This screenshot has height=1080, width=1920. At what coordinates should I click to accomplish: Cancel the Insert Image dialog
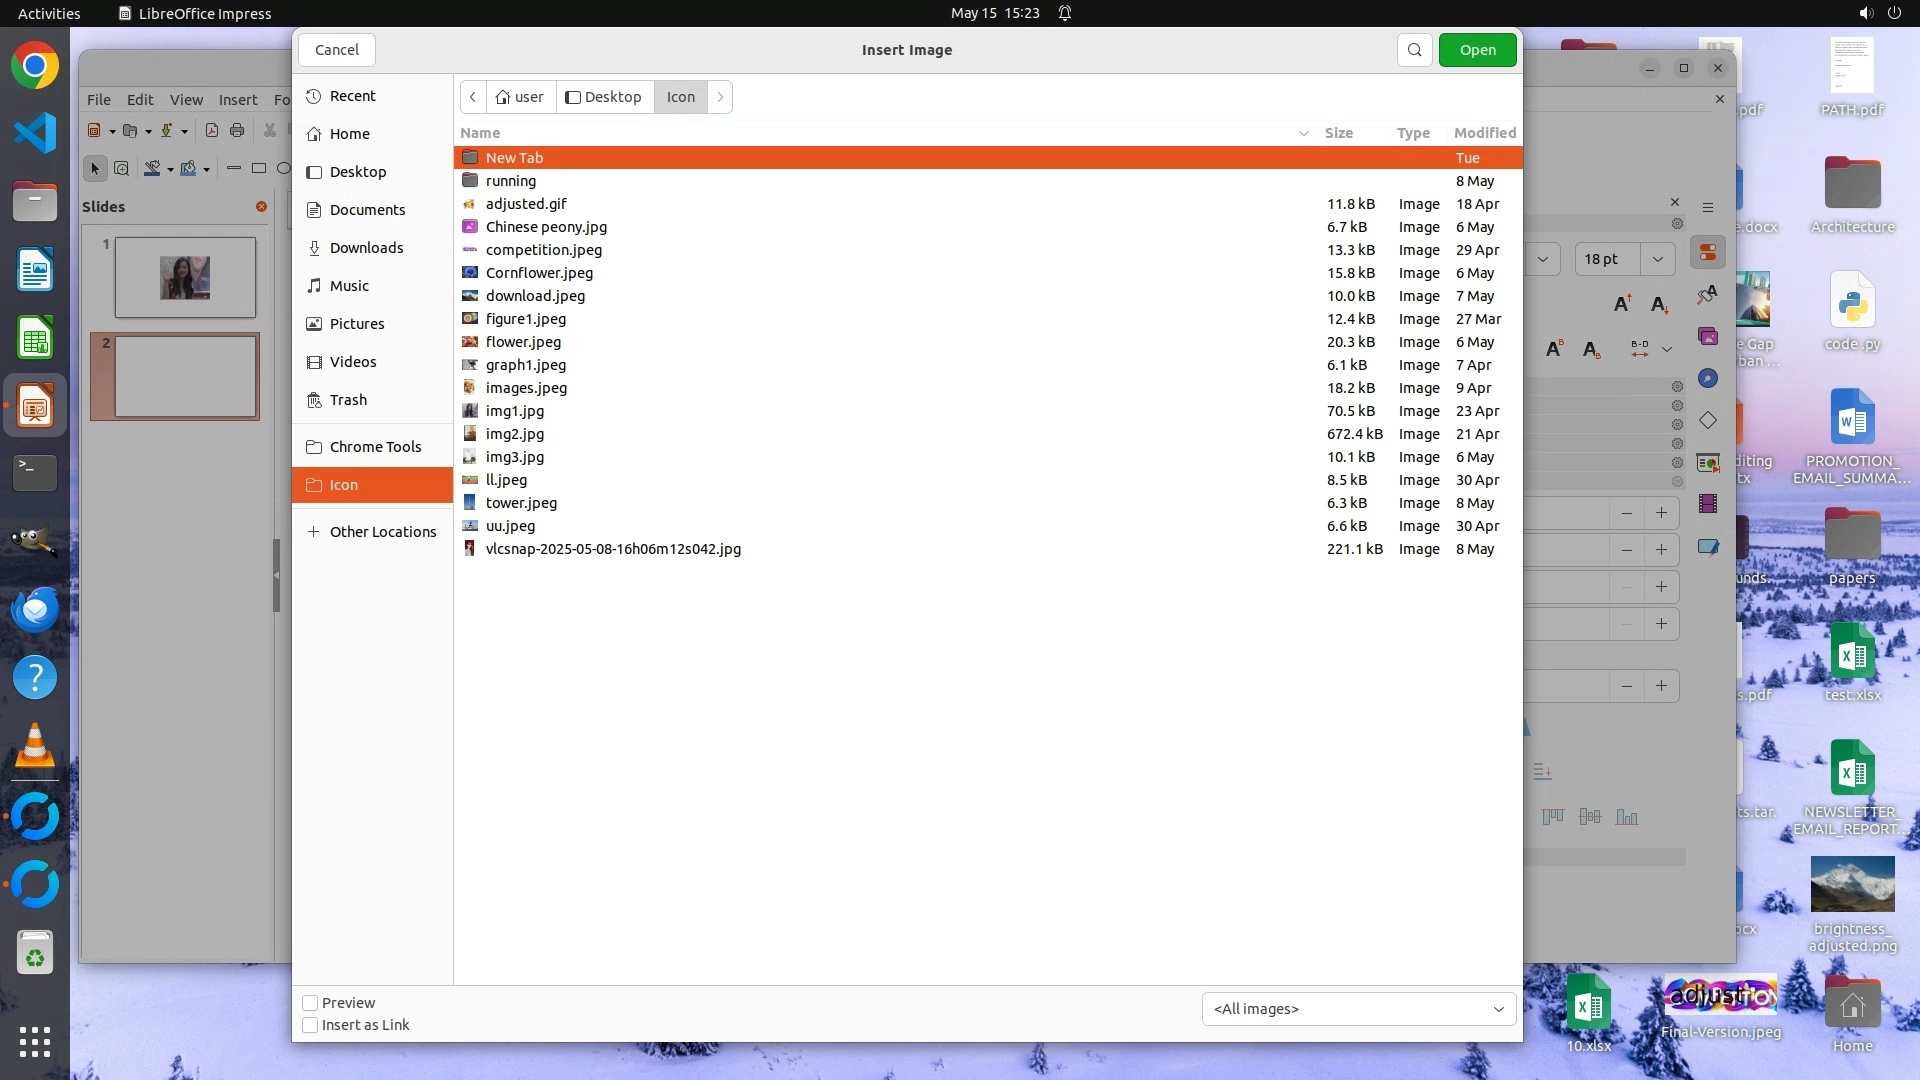point(336,50)
